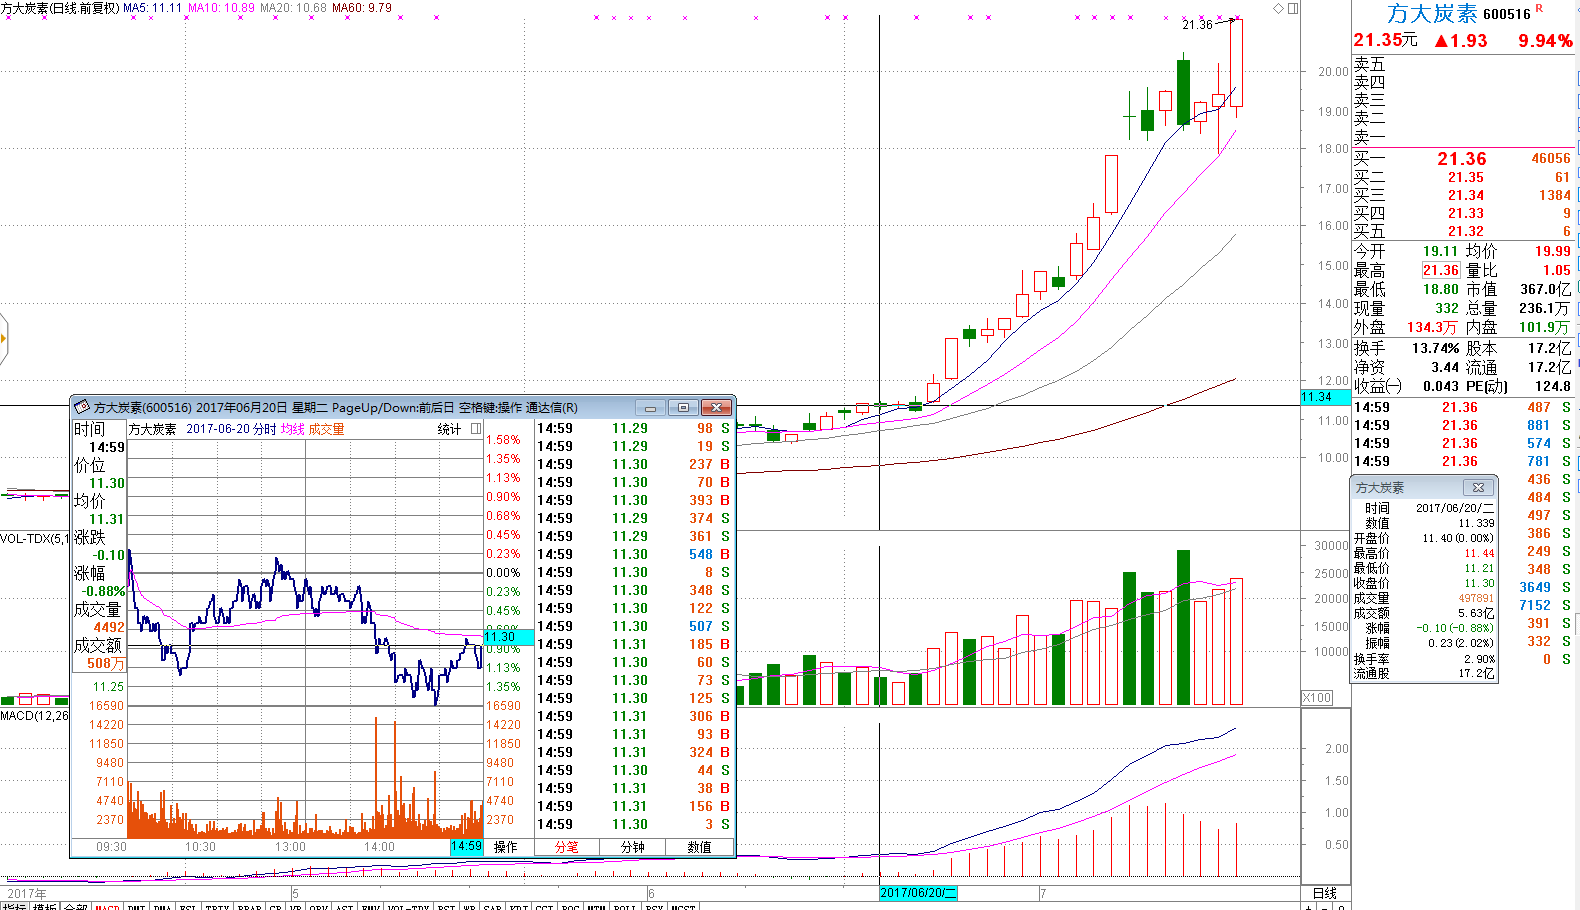Select the CCI indicator tab
The image size is (1580, 910).
(x=544, y=907)
